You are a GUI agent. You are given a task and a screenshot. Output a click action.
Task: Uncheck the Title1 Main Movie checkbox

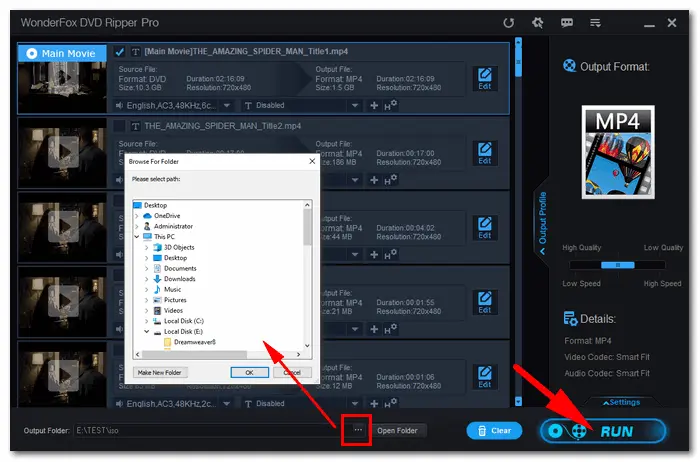(x=119, y=52)
